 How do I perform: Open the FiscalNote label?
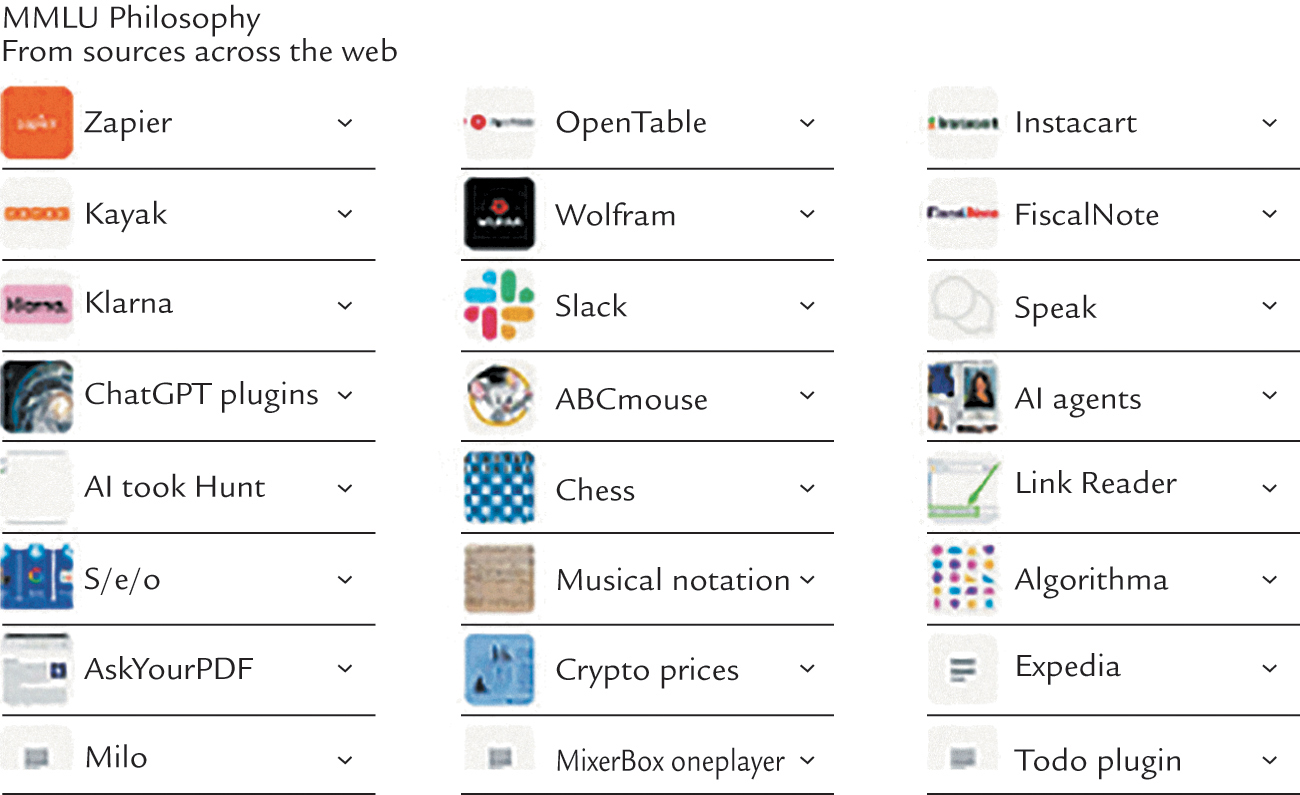(x=1086, y=215)
